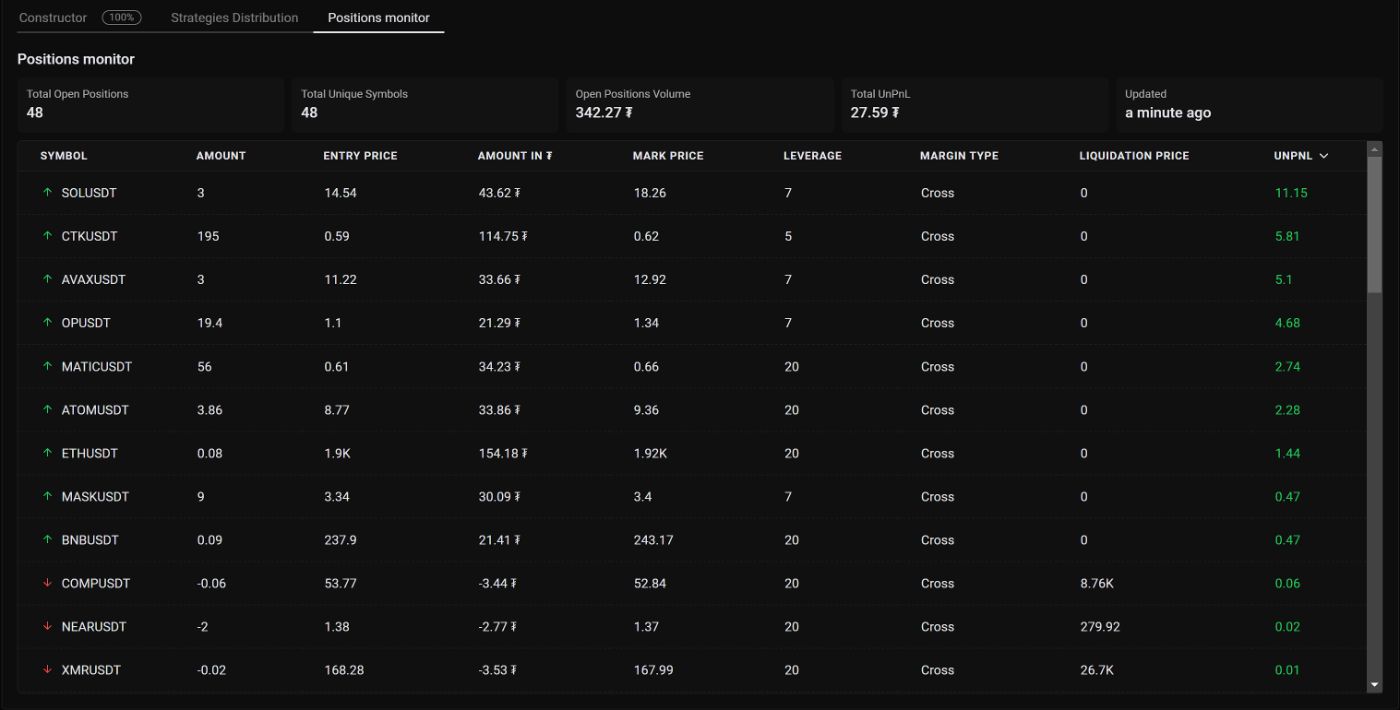1400x710 pixels.
Task: Click the green up arrow beside SOLUSDT
Action: tap(47, 193)
